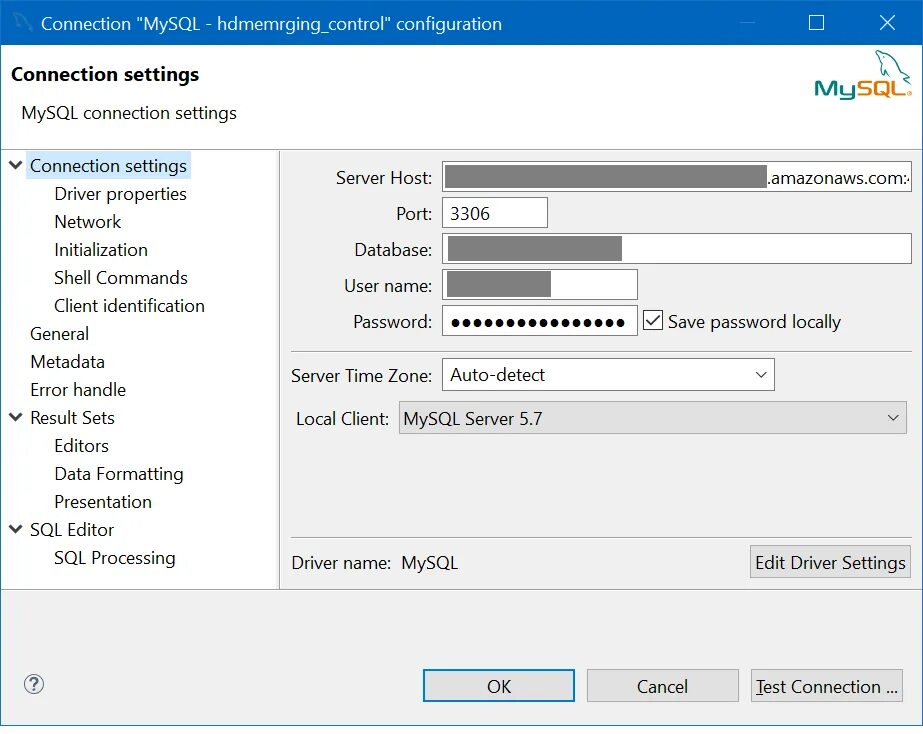The image size is (923, 734).
Task: Click Test Connection button
Action: point(827,686)
